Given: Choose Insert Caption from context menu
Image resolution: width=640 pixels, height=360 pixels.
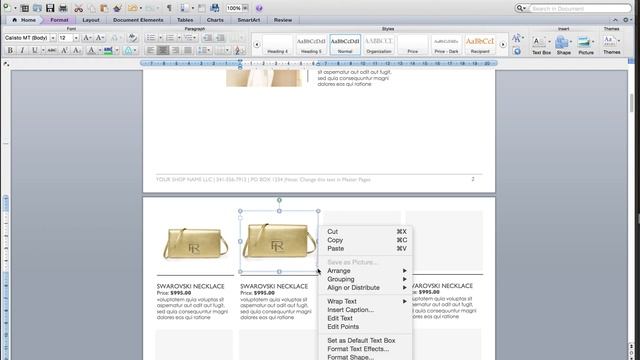Looking at the screenshot, I should [x=366, y=310].
